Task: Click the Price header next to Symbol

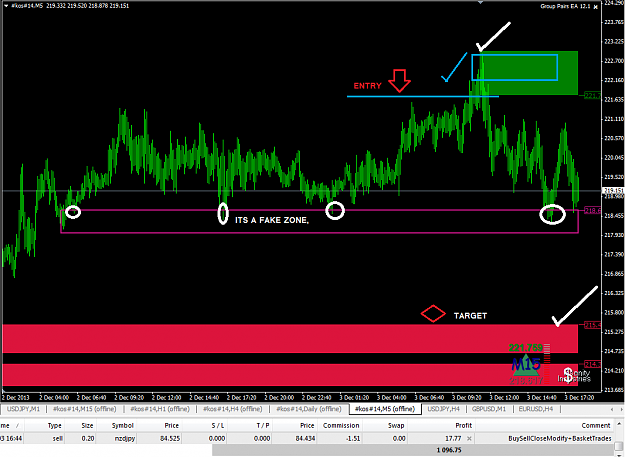Action: [x=159, y=426]
